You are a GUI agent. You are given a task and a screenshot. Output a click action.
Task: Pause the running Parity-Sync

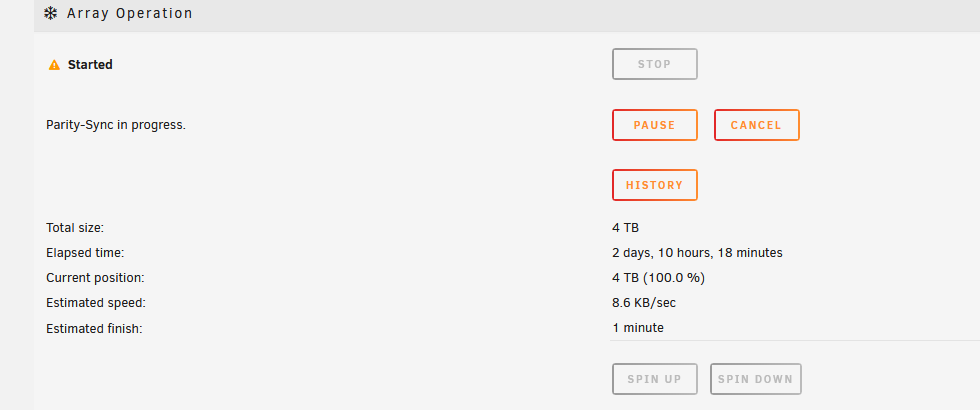click(x=654, y=125)
